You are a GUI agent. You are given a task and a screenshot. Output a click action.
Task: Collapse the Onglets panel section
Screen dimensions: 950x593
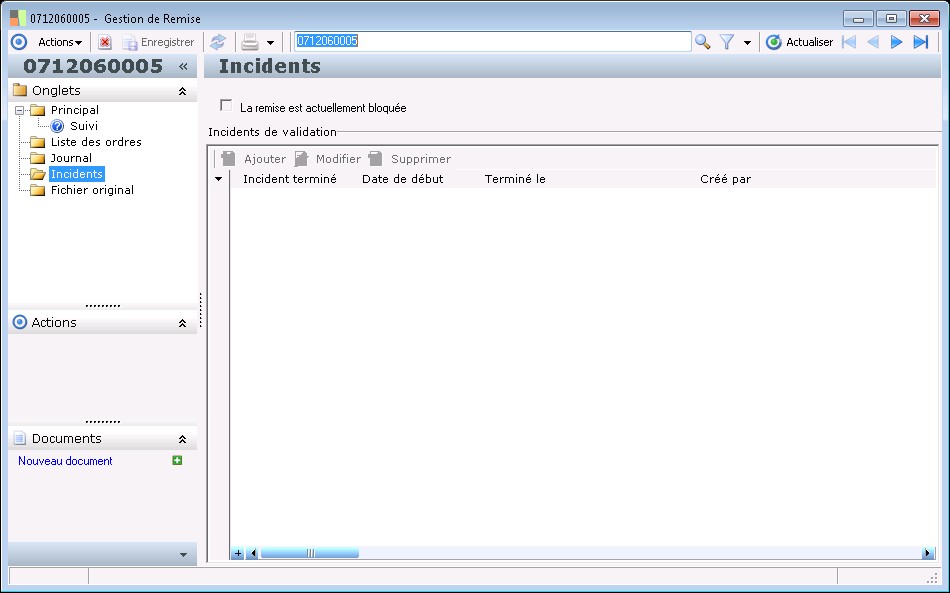click(182, 91)
